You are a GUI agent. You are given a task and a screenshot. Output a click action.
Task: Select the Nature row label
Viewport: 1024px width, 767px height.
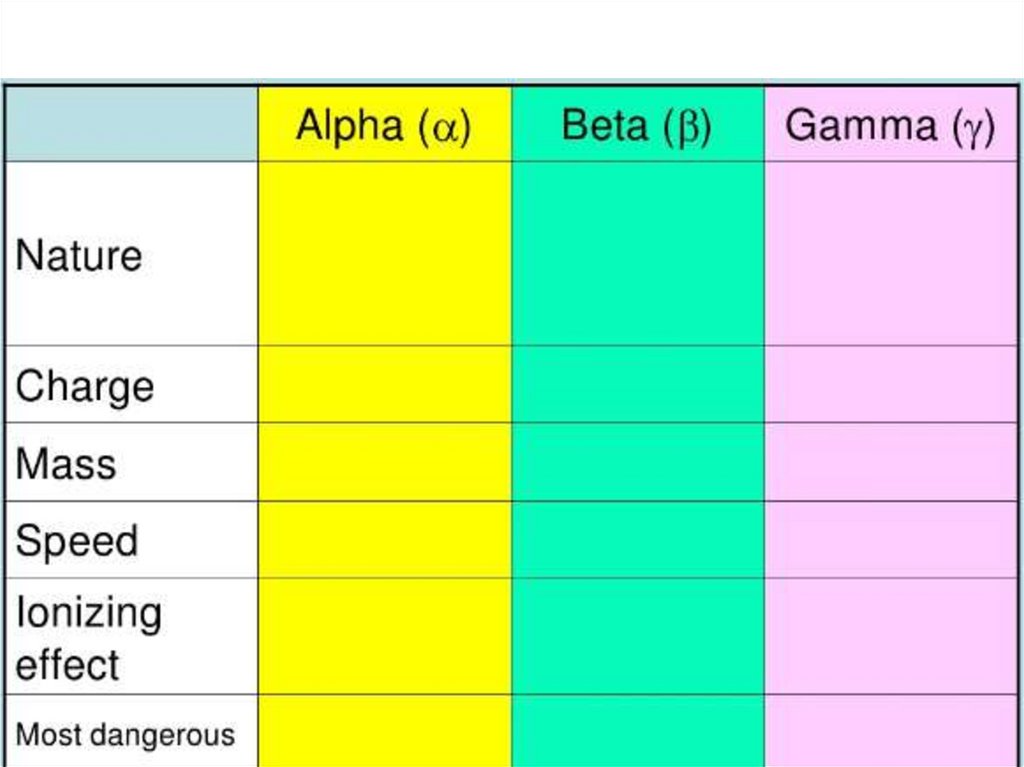click(79, 255)
